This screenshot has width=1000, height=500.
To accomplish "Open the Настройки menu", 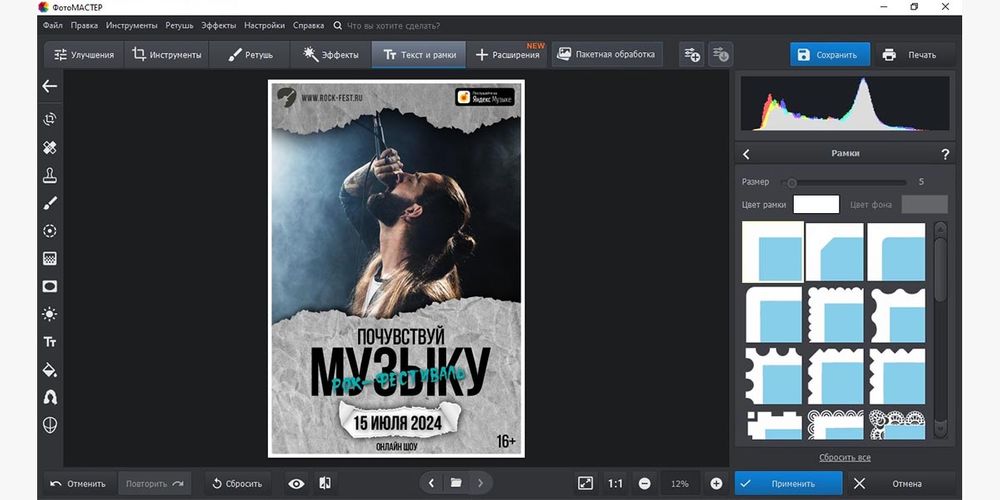I will (264, 26).
